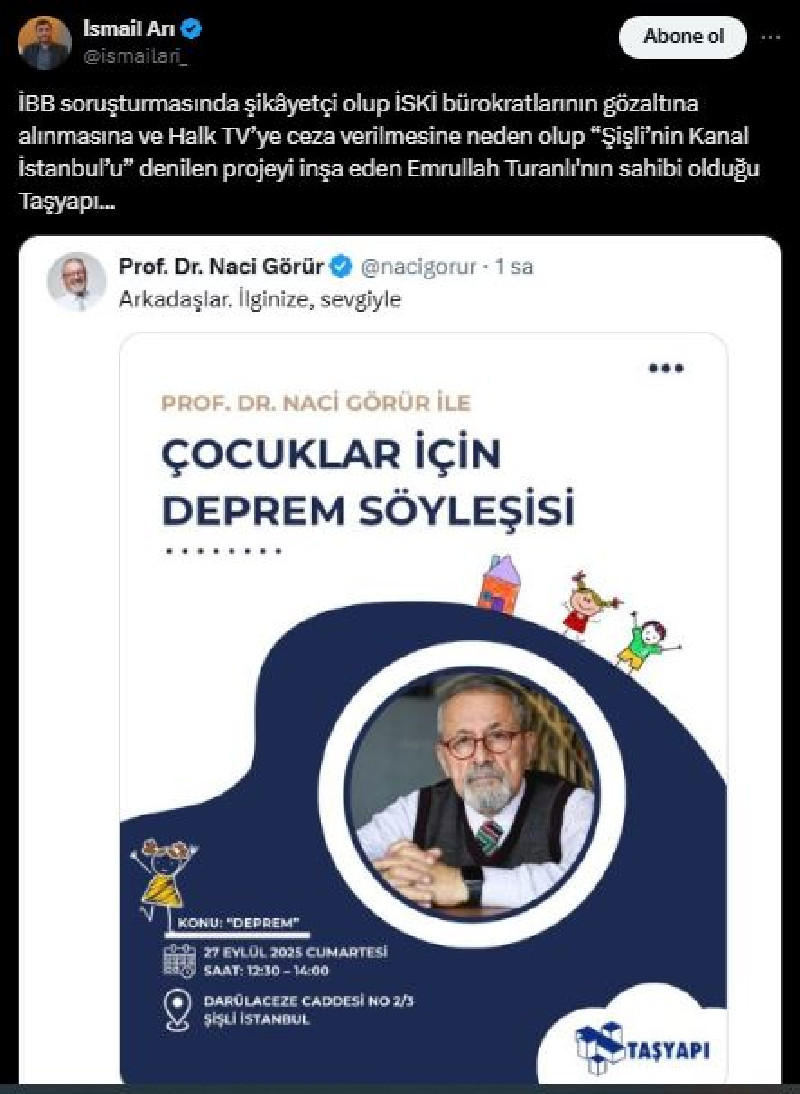Subscribe with the Abone ol button
The image size is (800, 1094).
(683, 36)
